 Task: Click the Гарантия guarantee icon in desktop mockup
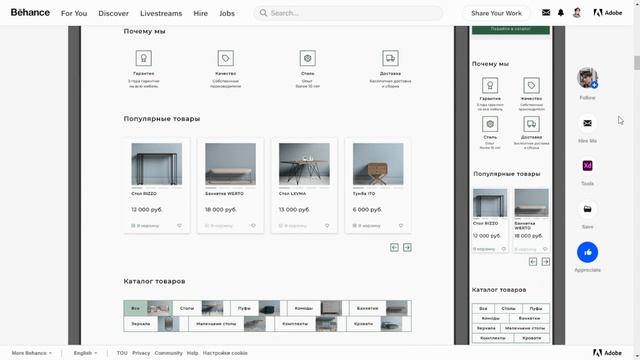(x=144, y=58)
